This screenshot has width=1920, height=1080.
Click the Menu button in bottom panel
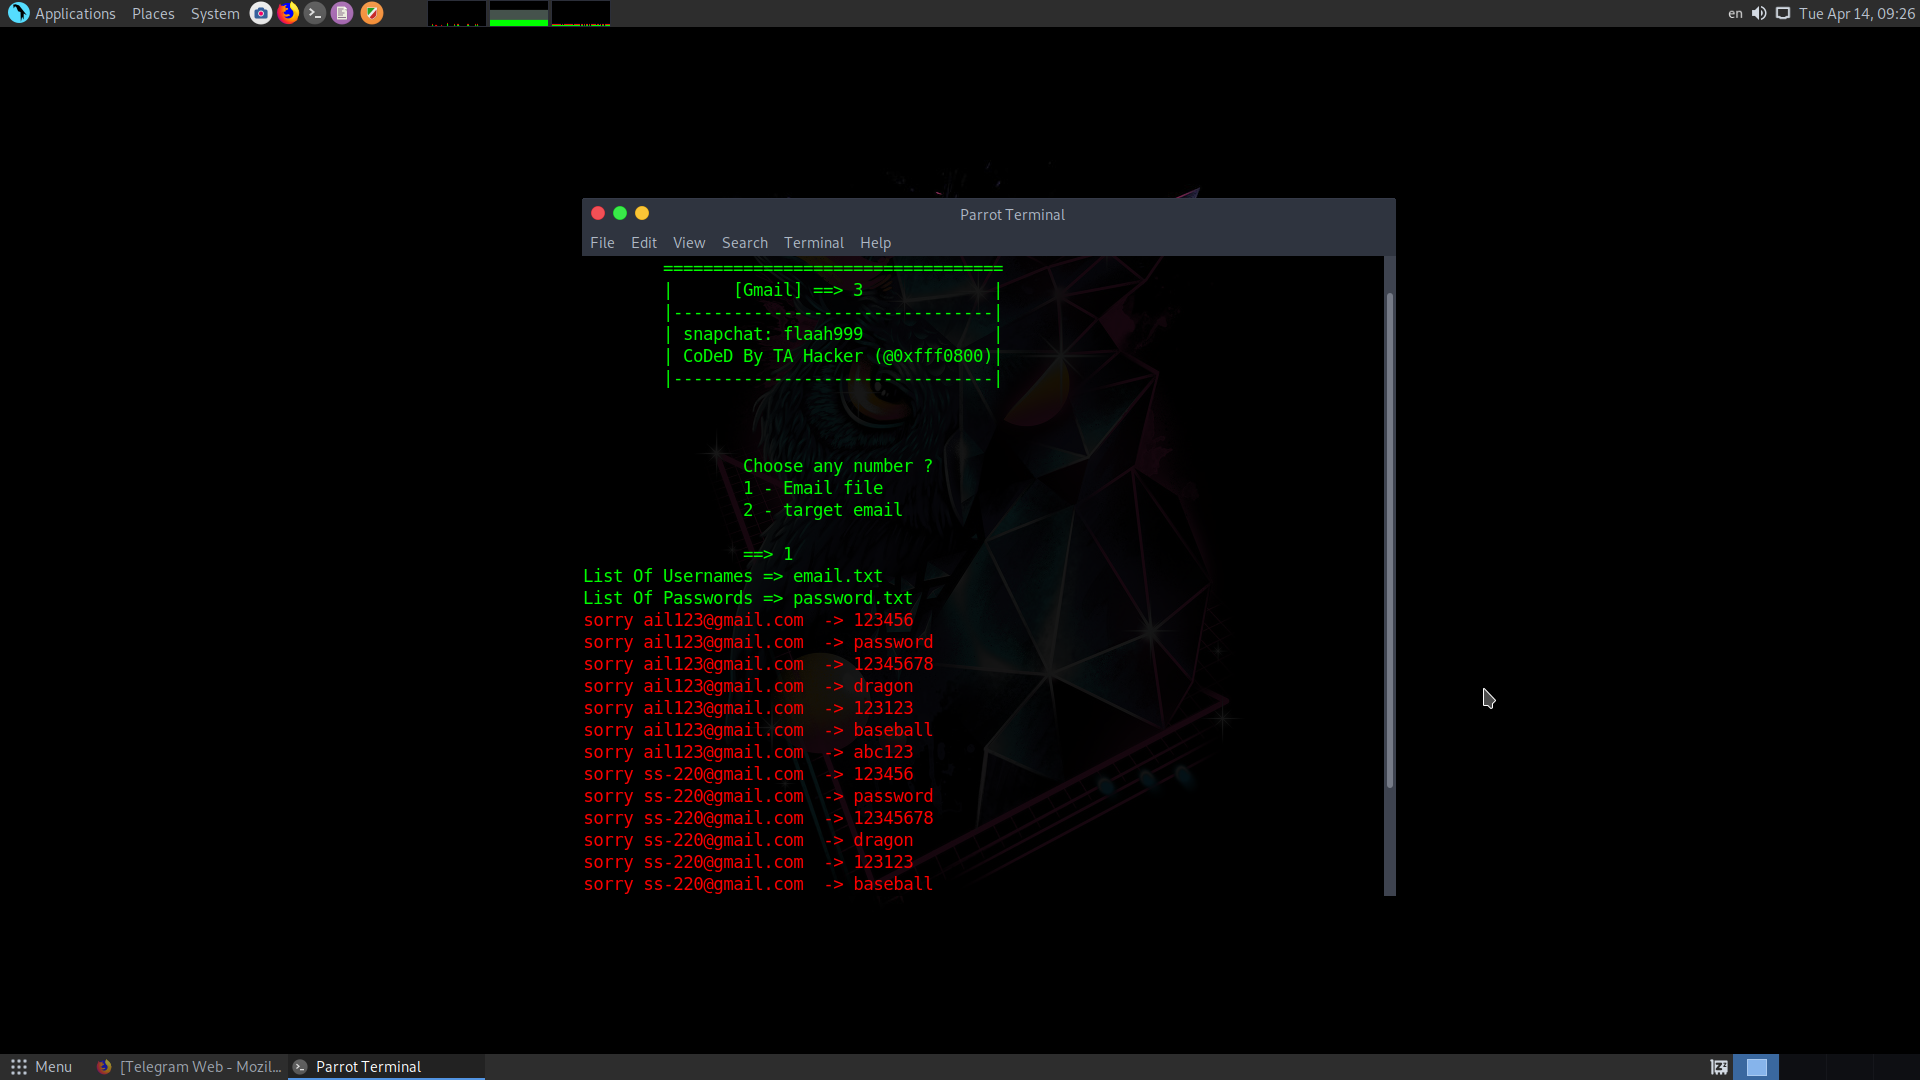pos(41,1067)
